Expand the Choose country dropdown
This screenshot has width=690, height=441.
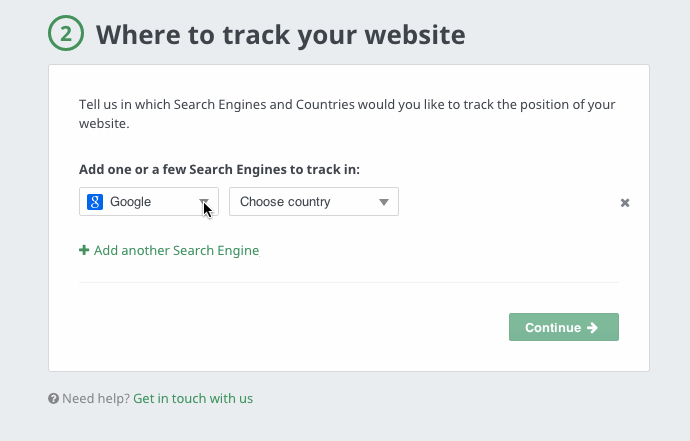pos(314,202)
